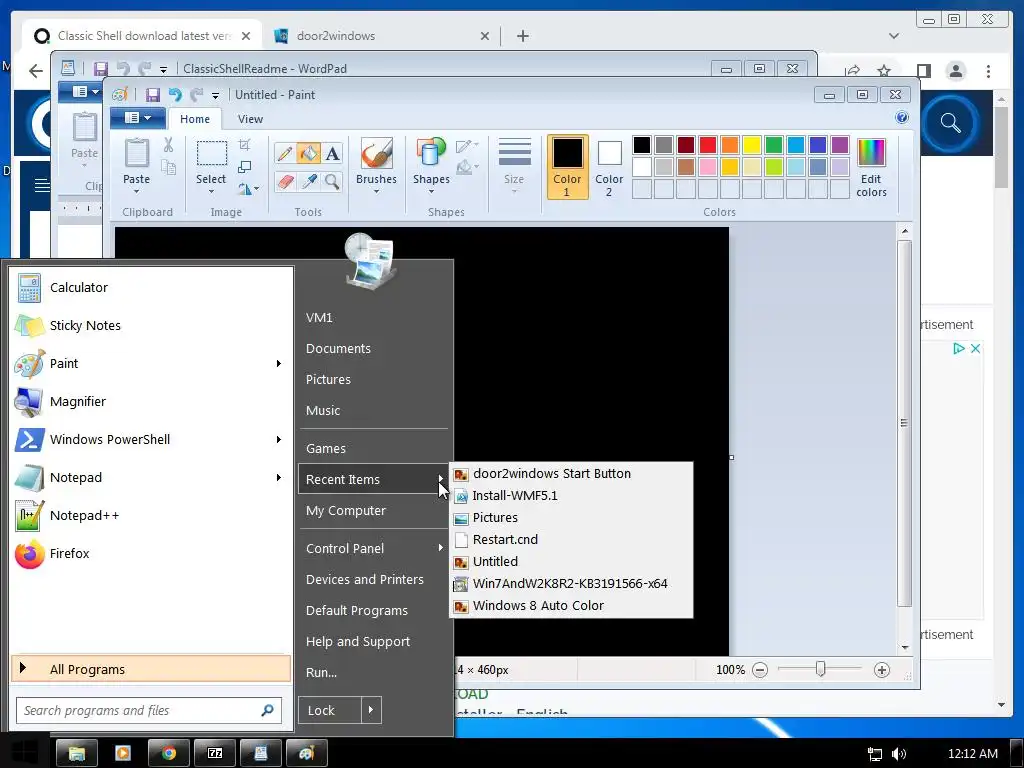The image size is (1024, 768).
Task: Click Run... in Start menu
Action: pyautogui.click(x=374, y=672)
